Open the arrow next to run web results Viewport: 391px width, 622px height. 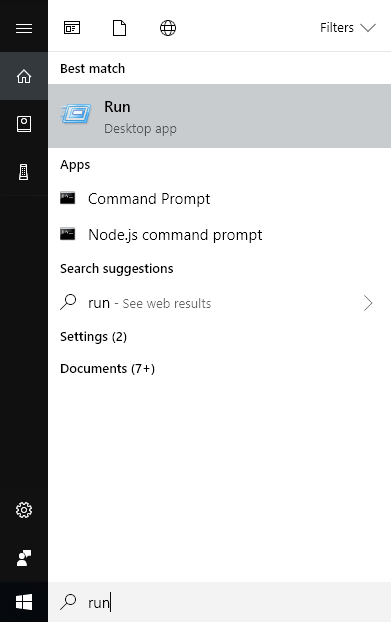(368, 303)
